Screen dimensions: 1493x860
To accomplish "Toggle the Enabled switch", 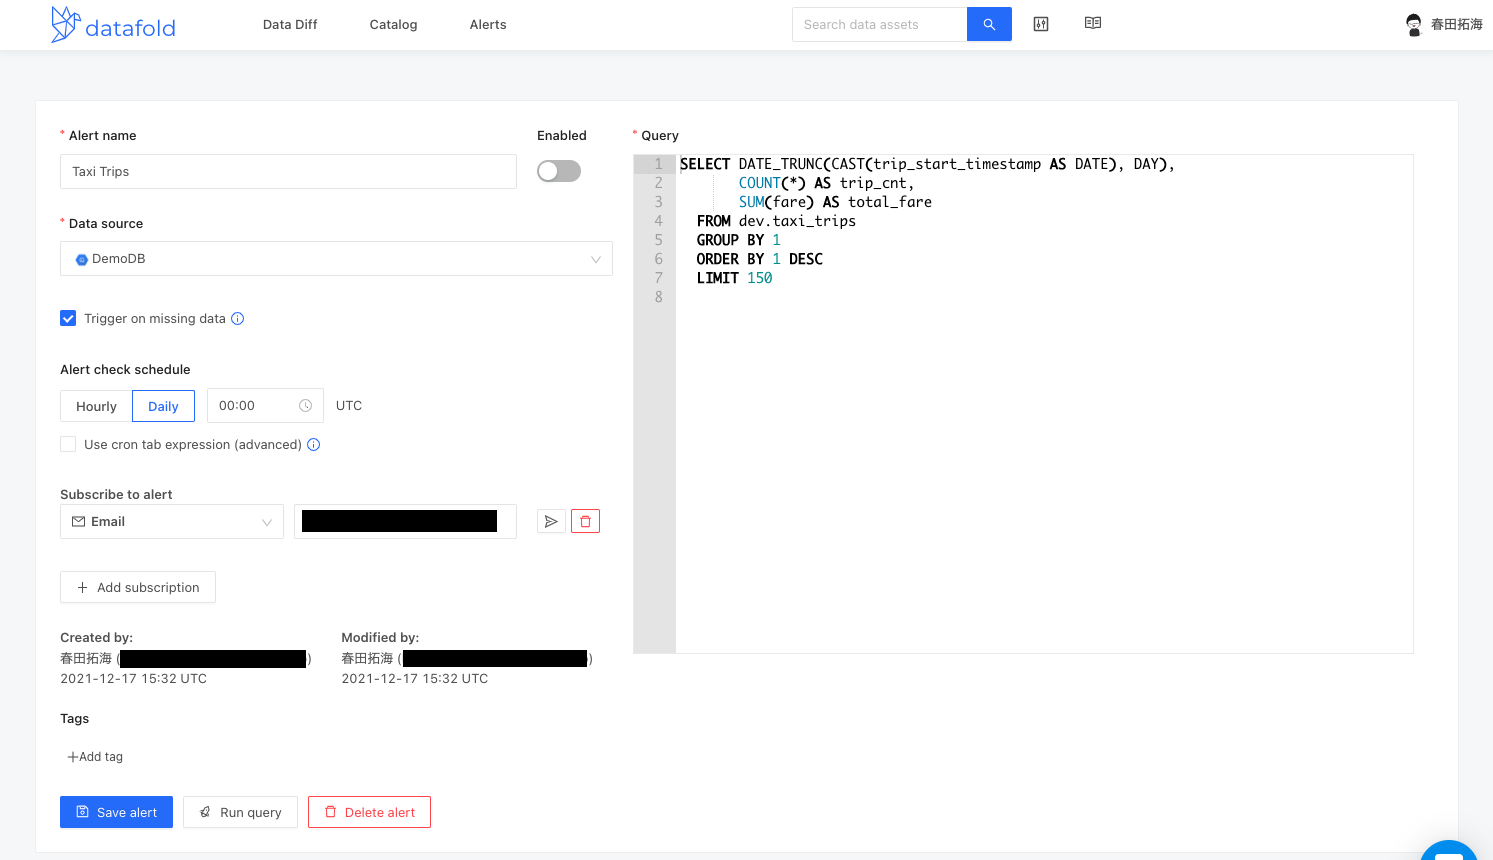I will 559,171.
